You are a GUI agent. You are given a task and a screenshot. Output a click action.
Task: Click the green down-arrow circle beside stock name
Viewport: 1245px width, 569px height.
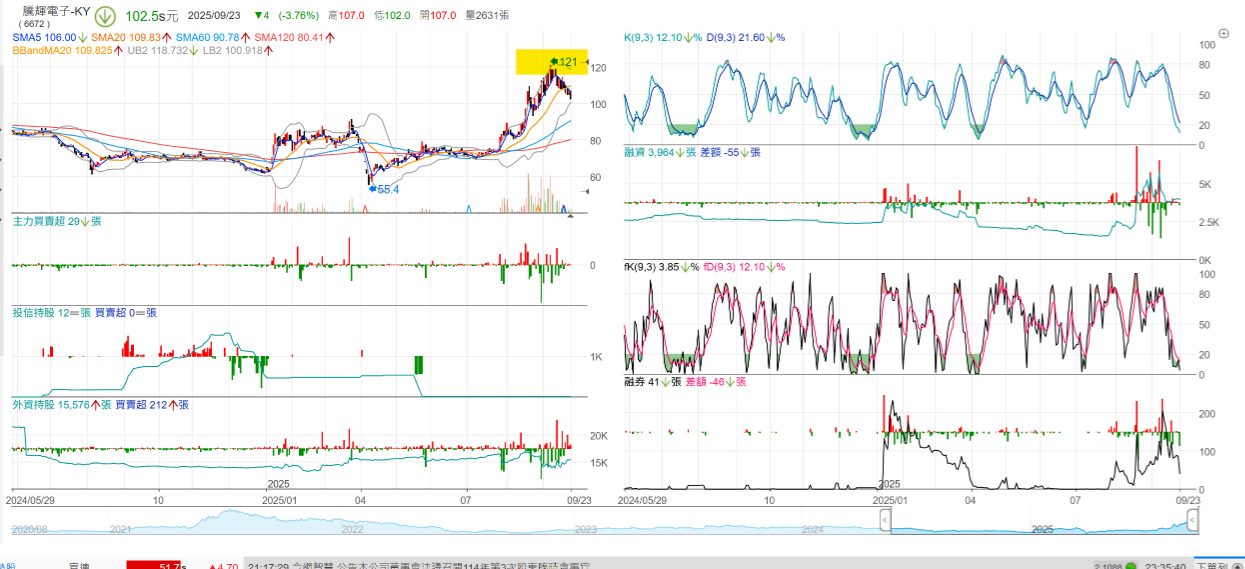pos(105,18)
